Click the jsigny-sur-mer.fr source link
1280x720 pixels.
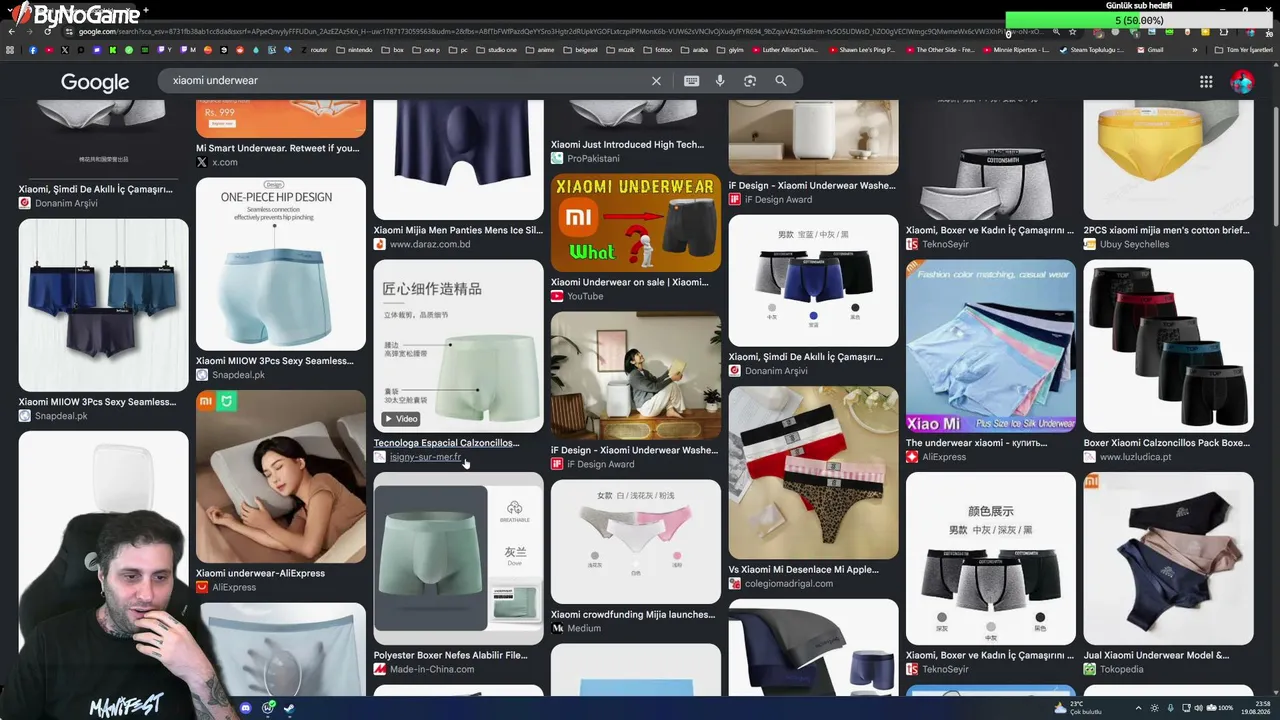pos(425,458)
